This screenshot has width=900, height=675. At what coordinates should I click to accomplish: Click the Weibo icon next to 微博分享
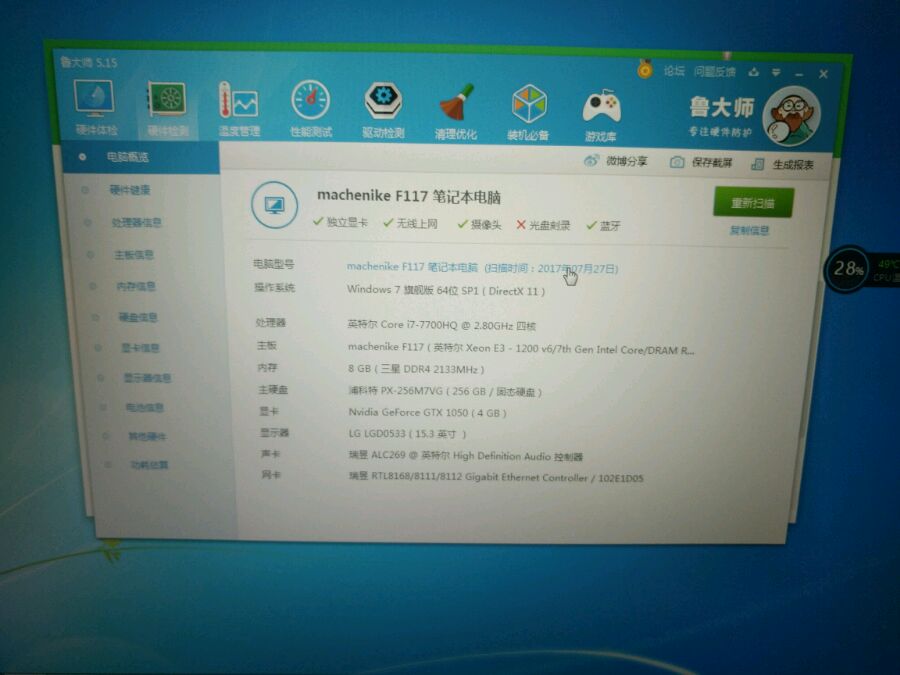[x=591, y=161]
